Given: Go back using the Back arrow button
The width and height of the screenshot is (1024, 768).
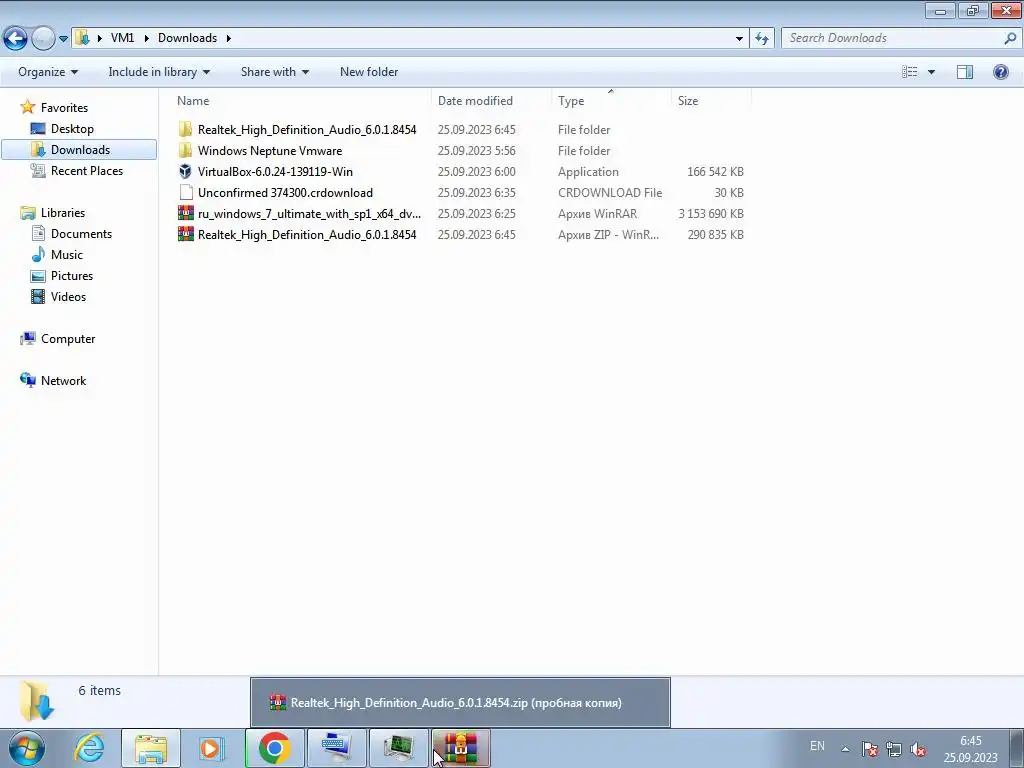Looking at the screenshot, I should coord(16,39).
